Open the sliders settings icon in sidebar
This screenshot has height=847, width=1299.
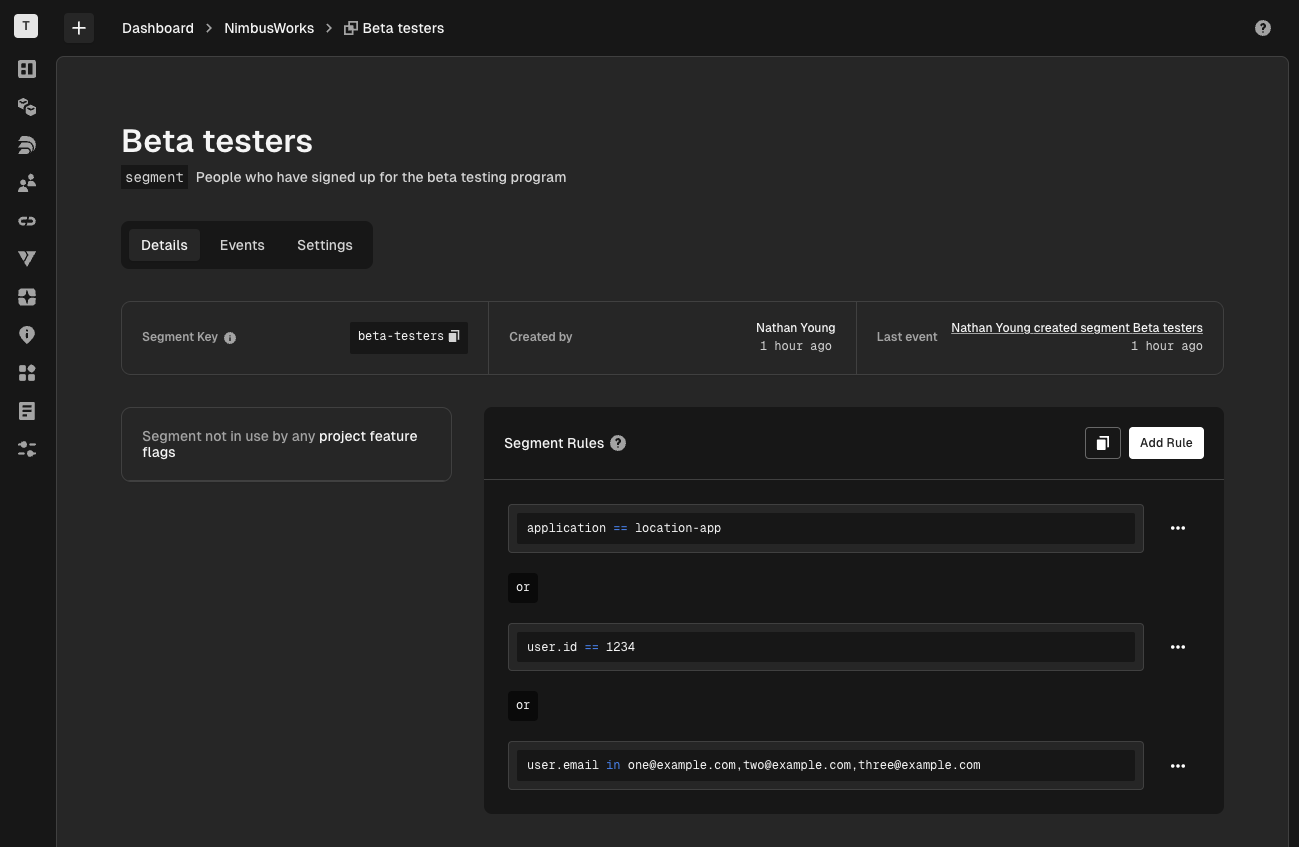click(x=27, y=450)
